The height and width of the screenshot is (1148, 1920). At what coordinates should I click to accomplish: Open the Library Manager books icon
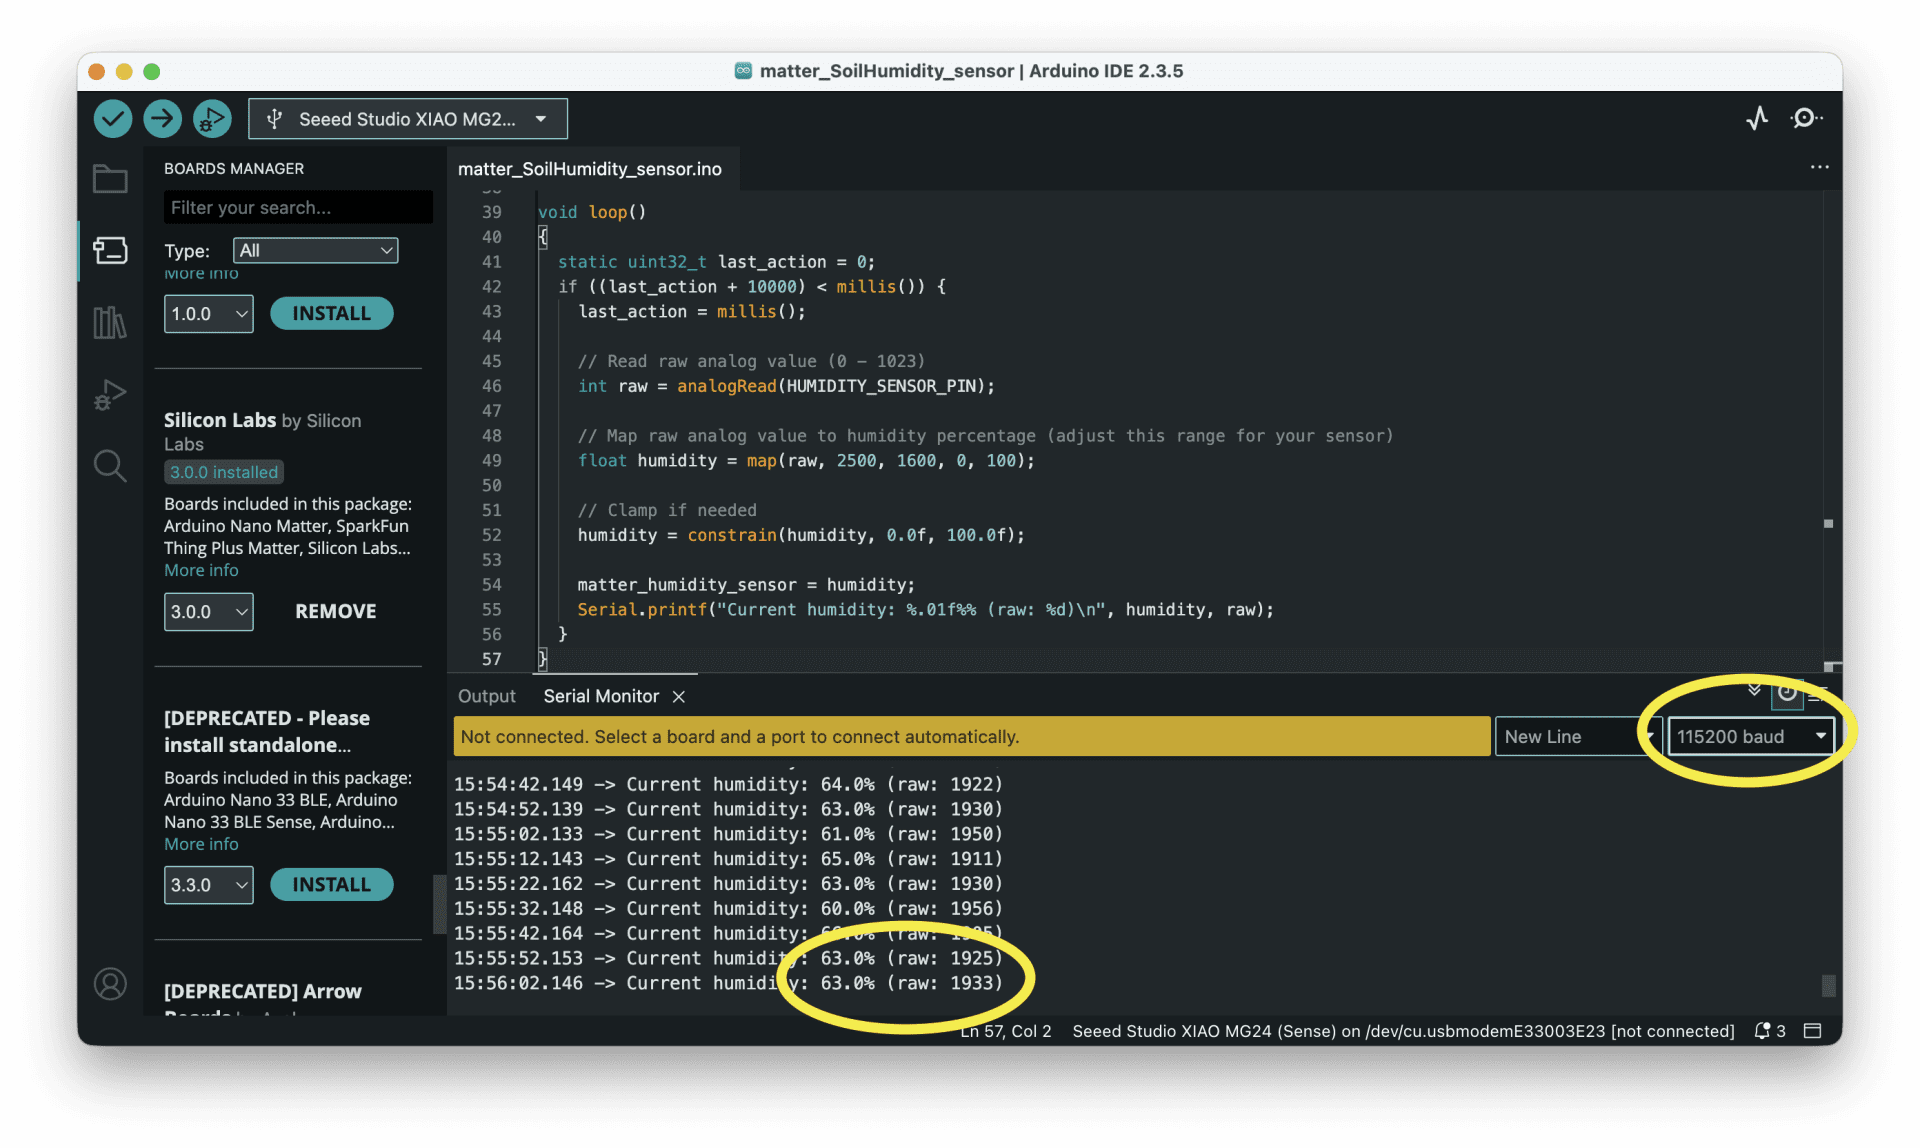tap(110, 322)
